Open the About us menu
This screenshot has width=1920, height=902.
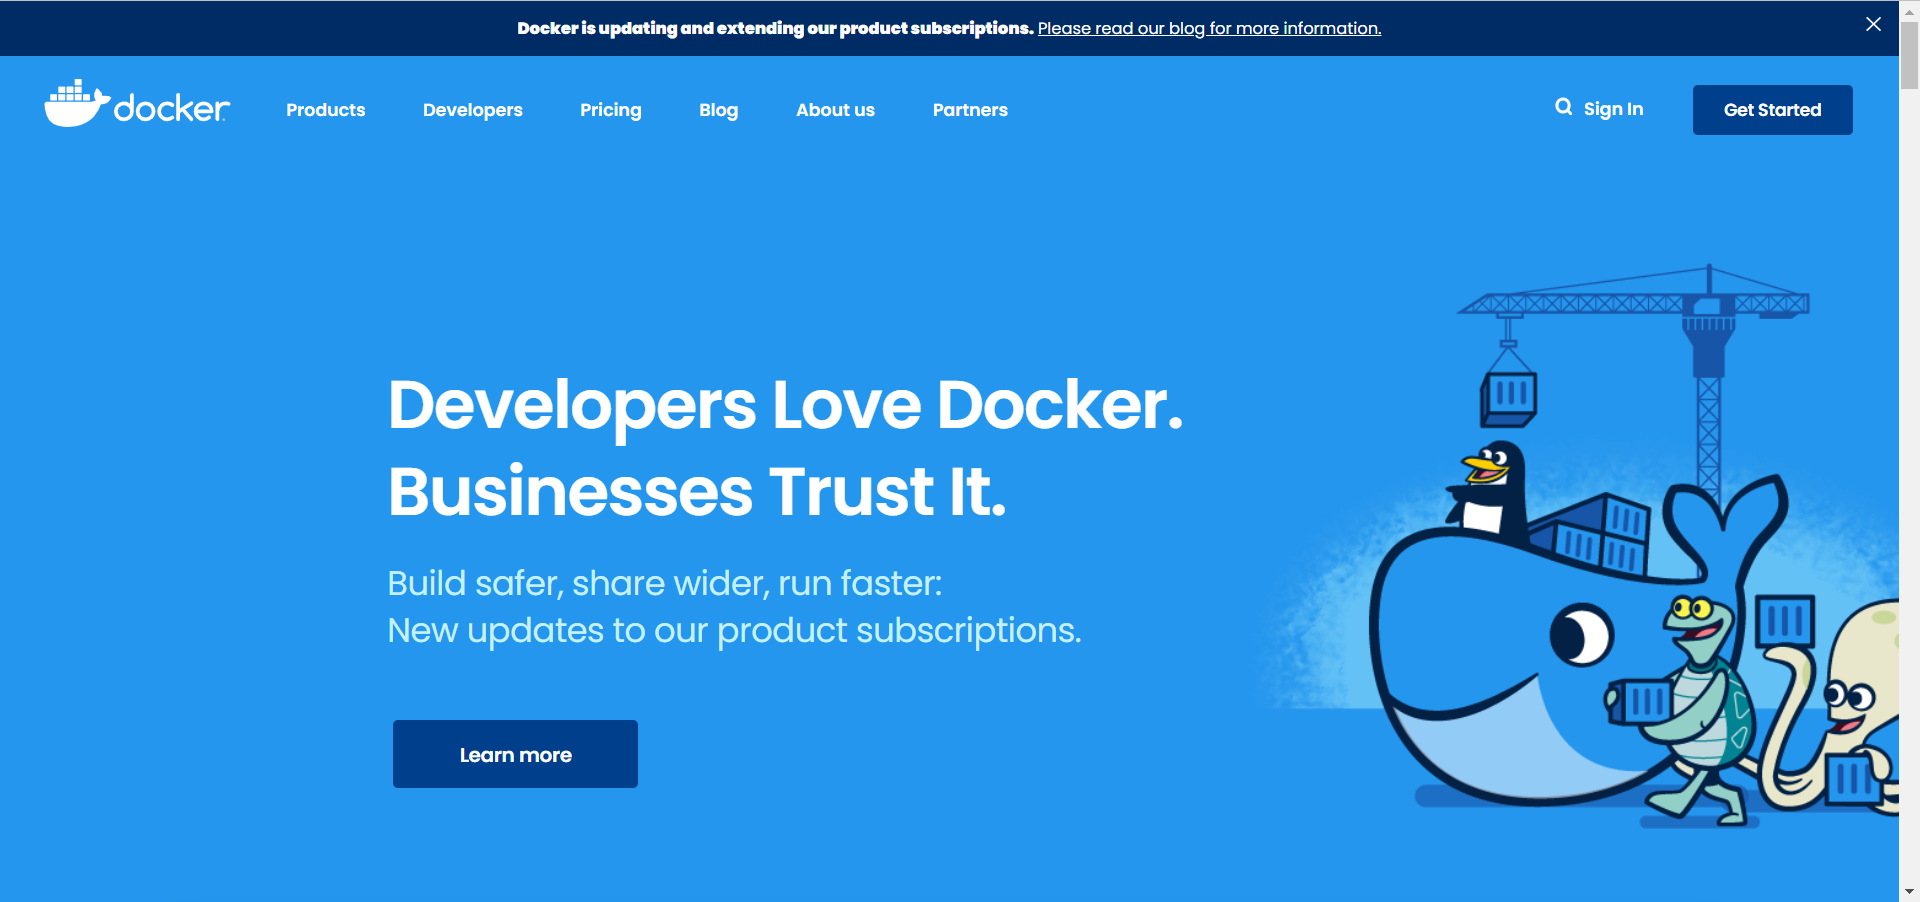835,110
